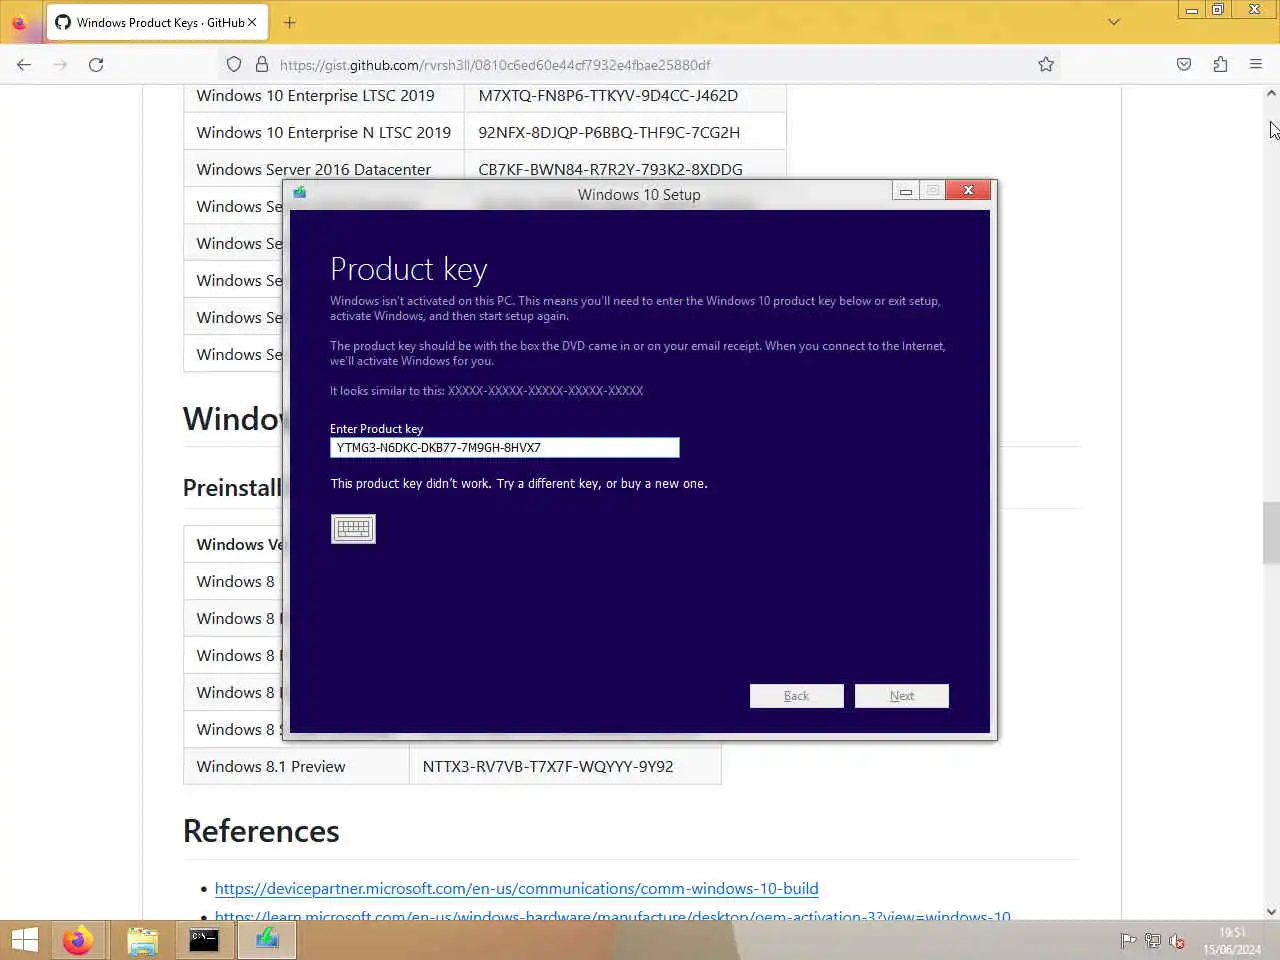Open the Command Prompt taskbar icon
This screenshot has height=960, width=1280.
[x=204, y=940]
